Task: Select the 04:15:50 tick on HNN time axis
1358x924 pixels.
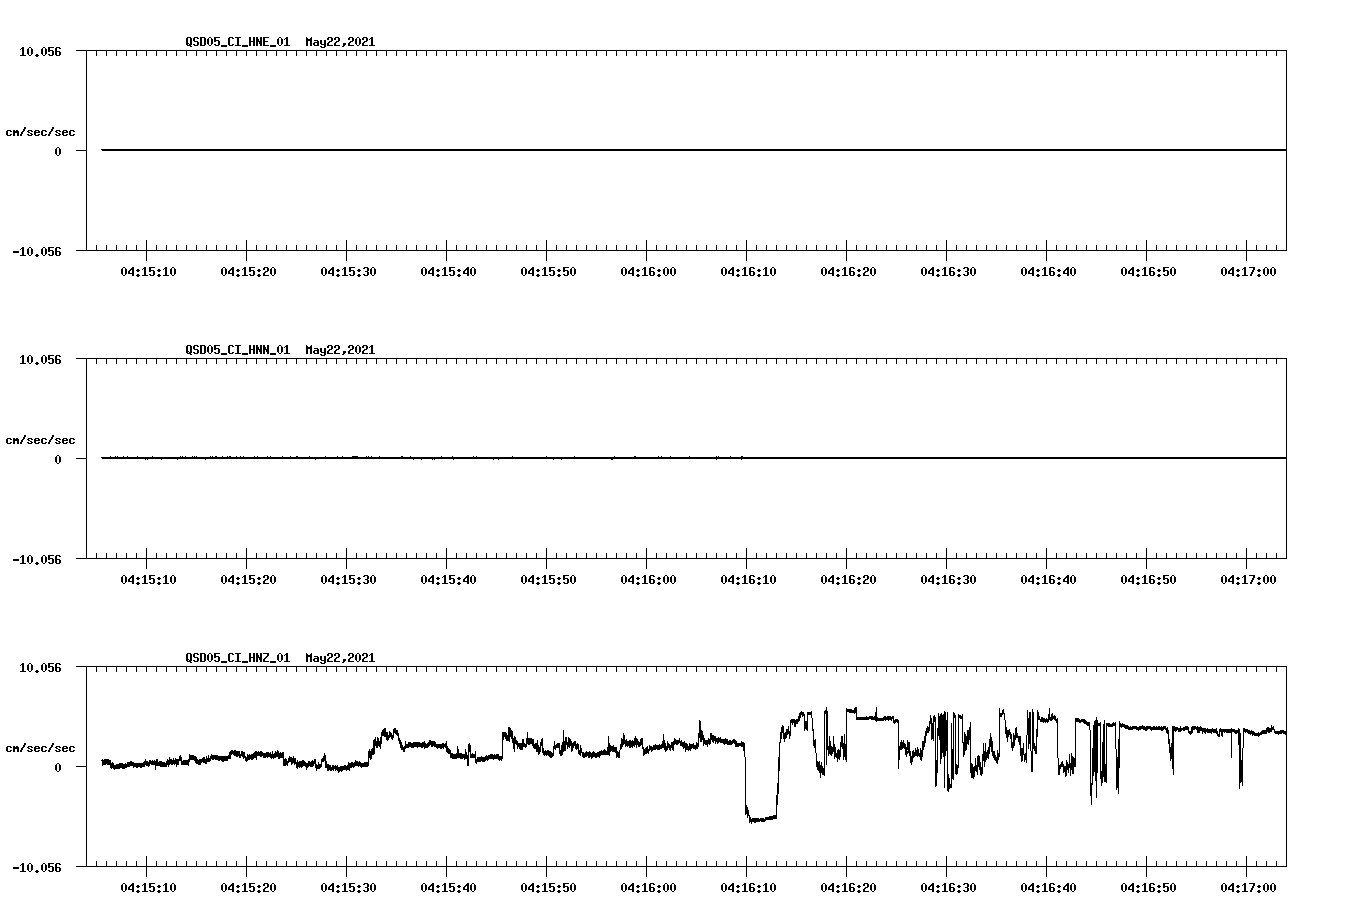Action: point(546,578)
